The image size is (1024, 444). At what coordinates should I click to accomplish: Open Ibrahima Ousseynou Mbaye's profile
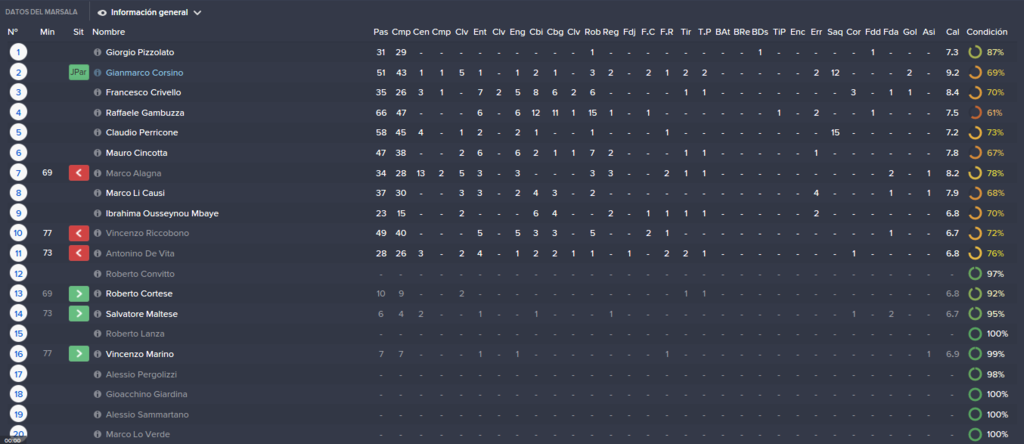(162, 214)
